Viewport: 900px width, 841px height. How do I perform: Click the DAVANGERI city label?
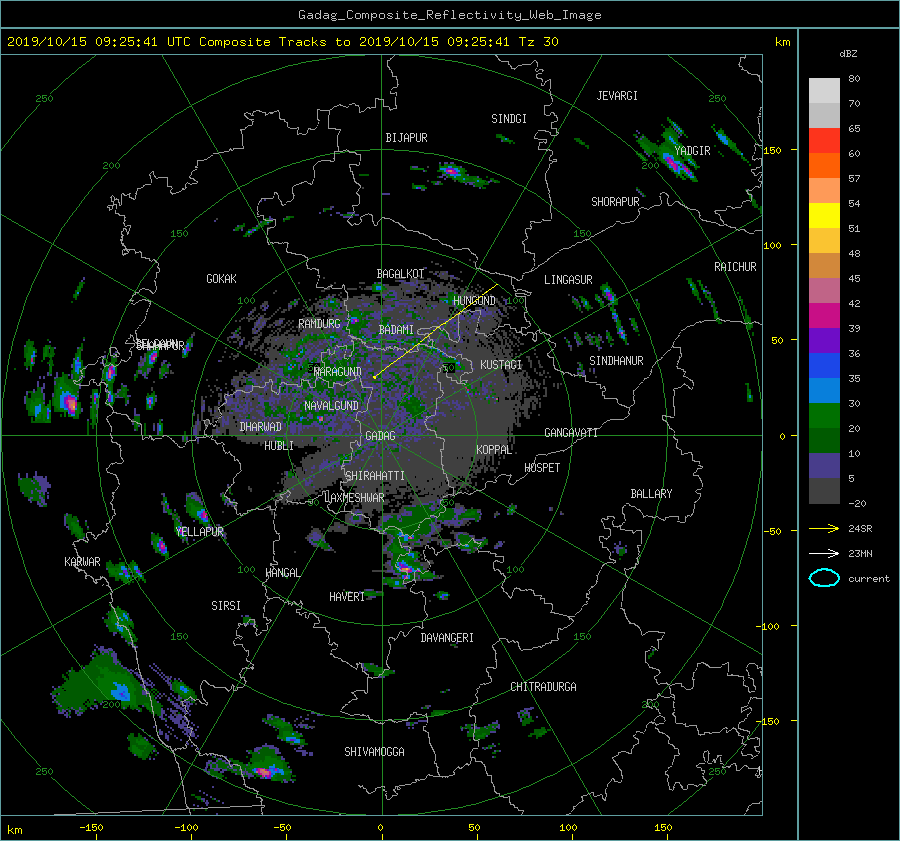[447, 638]
